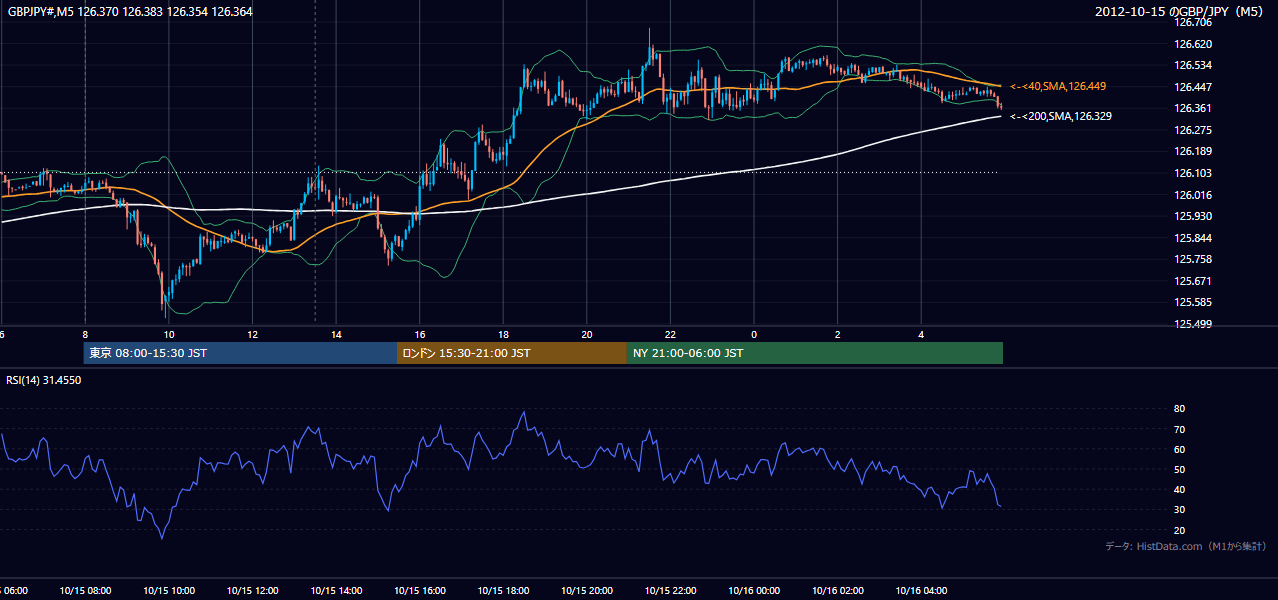
Task: Click price axis label 126.189
Action: [1194, 151]
